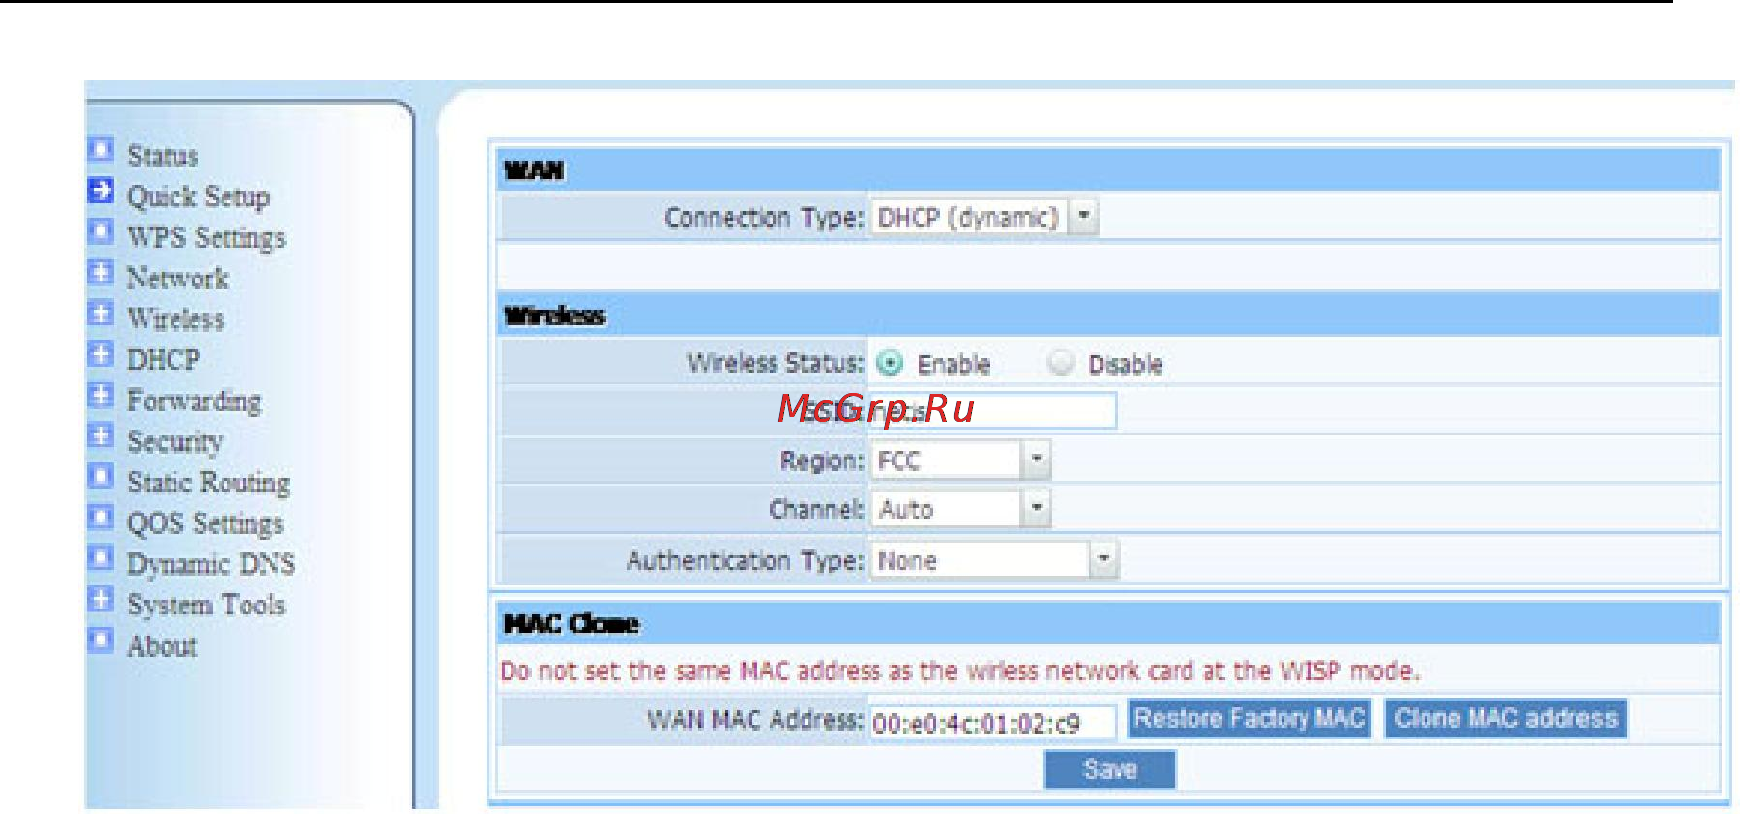Open the Connection Type dropdown
The height and width of the screenshot is (814, 1740).
click(984, 217)
